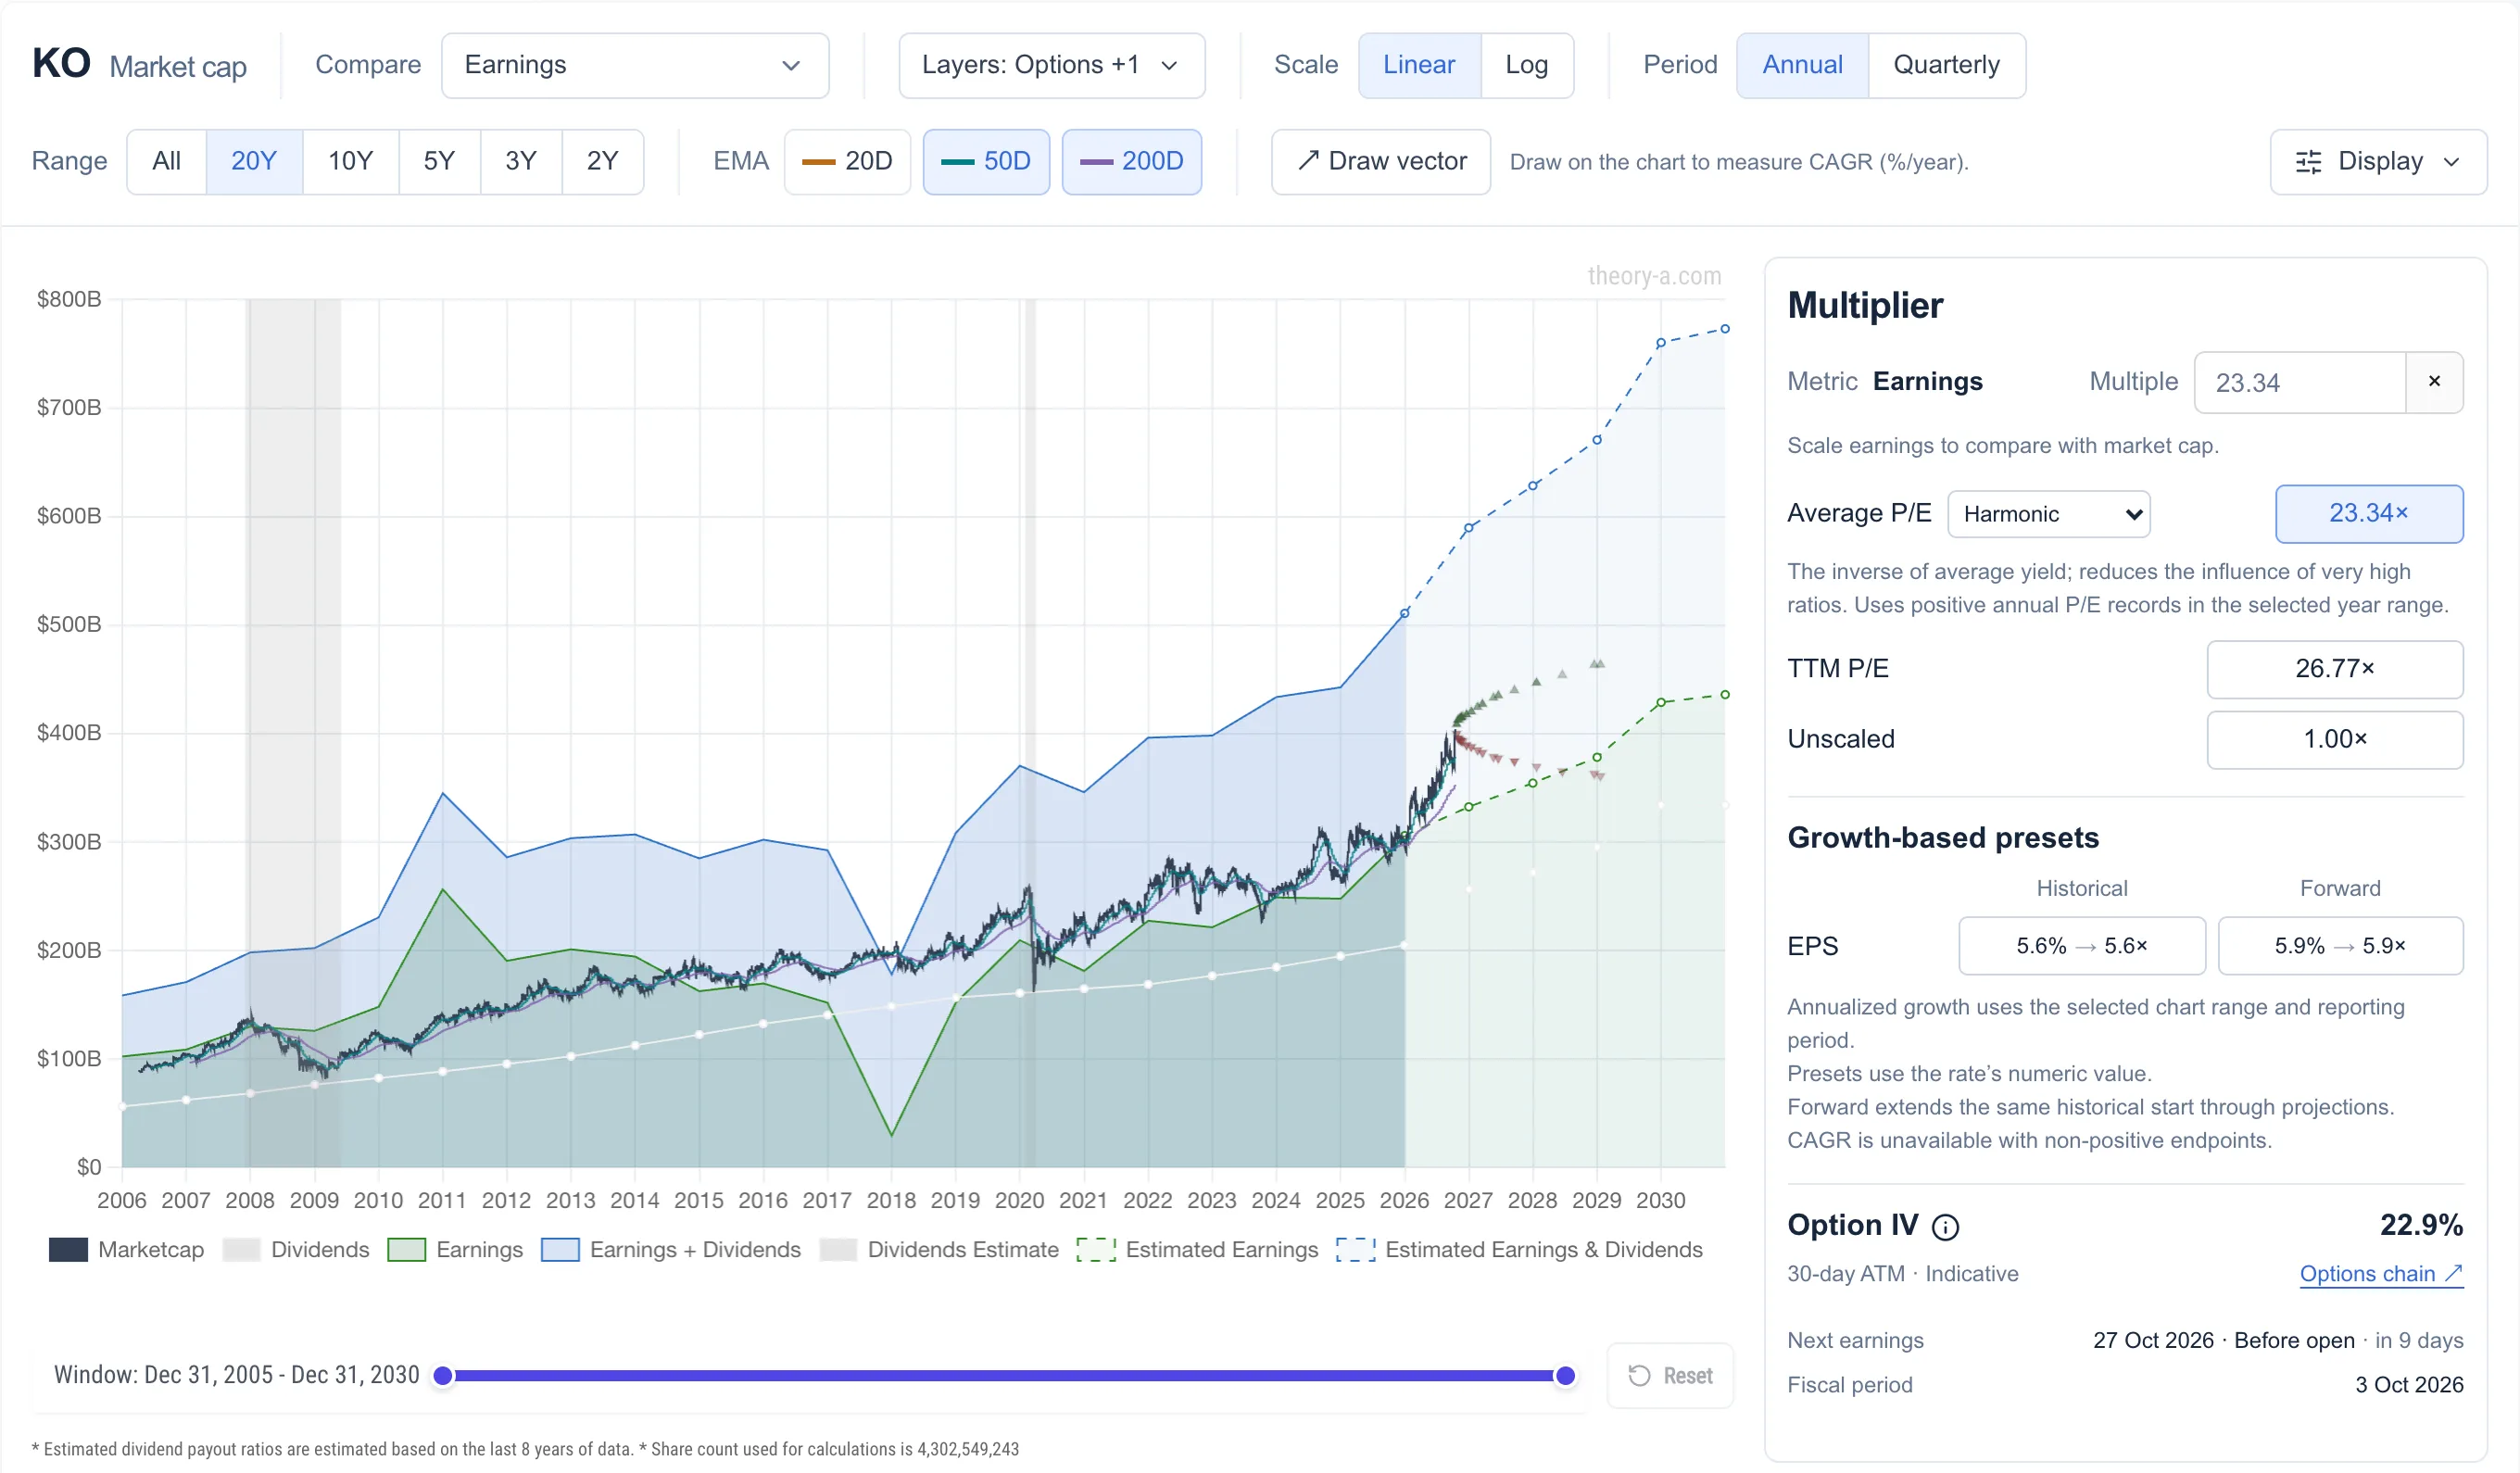Viewport: 2520px width, 1473px height.
Task: Toggle Estimated Earnings & Dividends legend entry
Action: pos(1519,1250)
